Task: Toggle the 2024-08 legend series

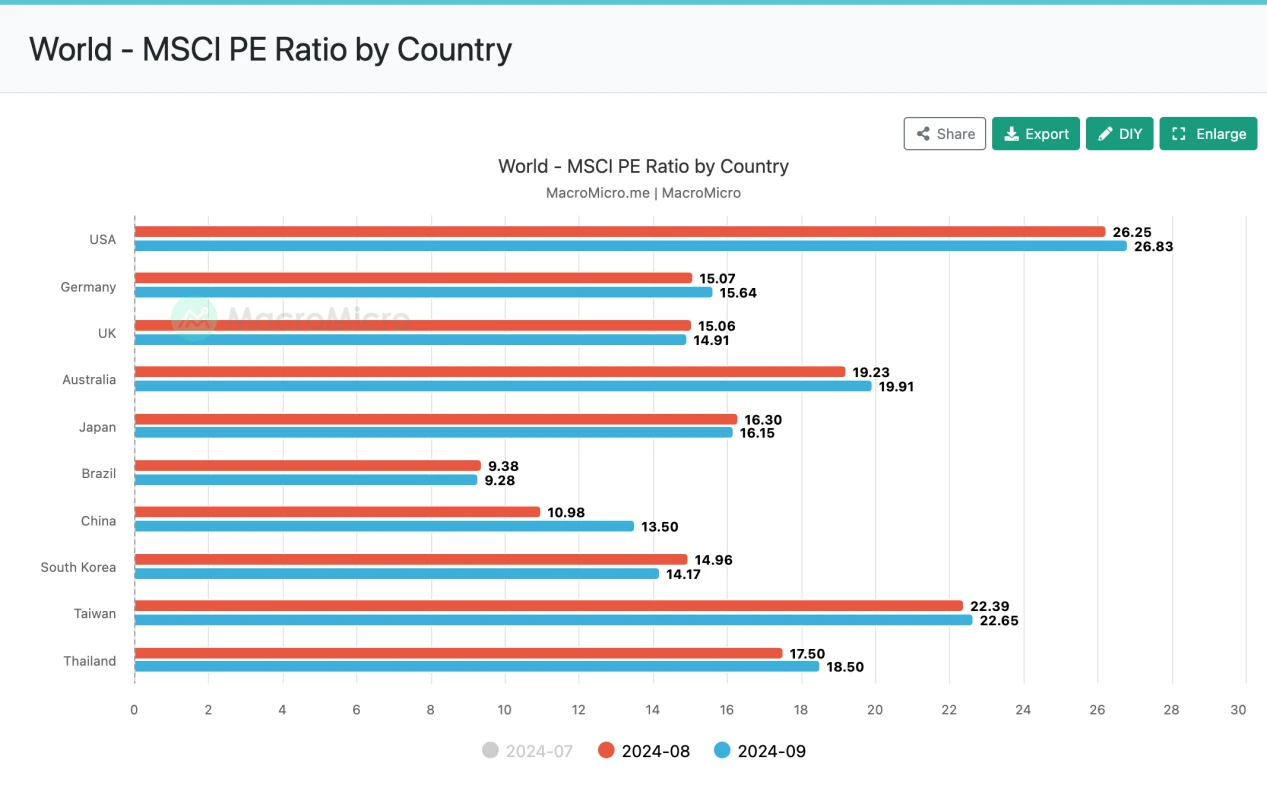Action: point(644,751)
